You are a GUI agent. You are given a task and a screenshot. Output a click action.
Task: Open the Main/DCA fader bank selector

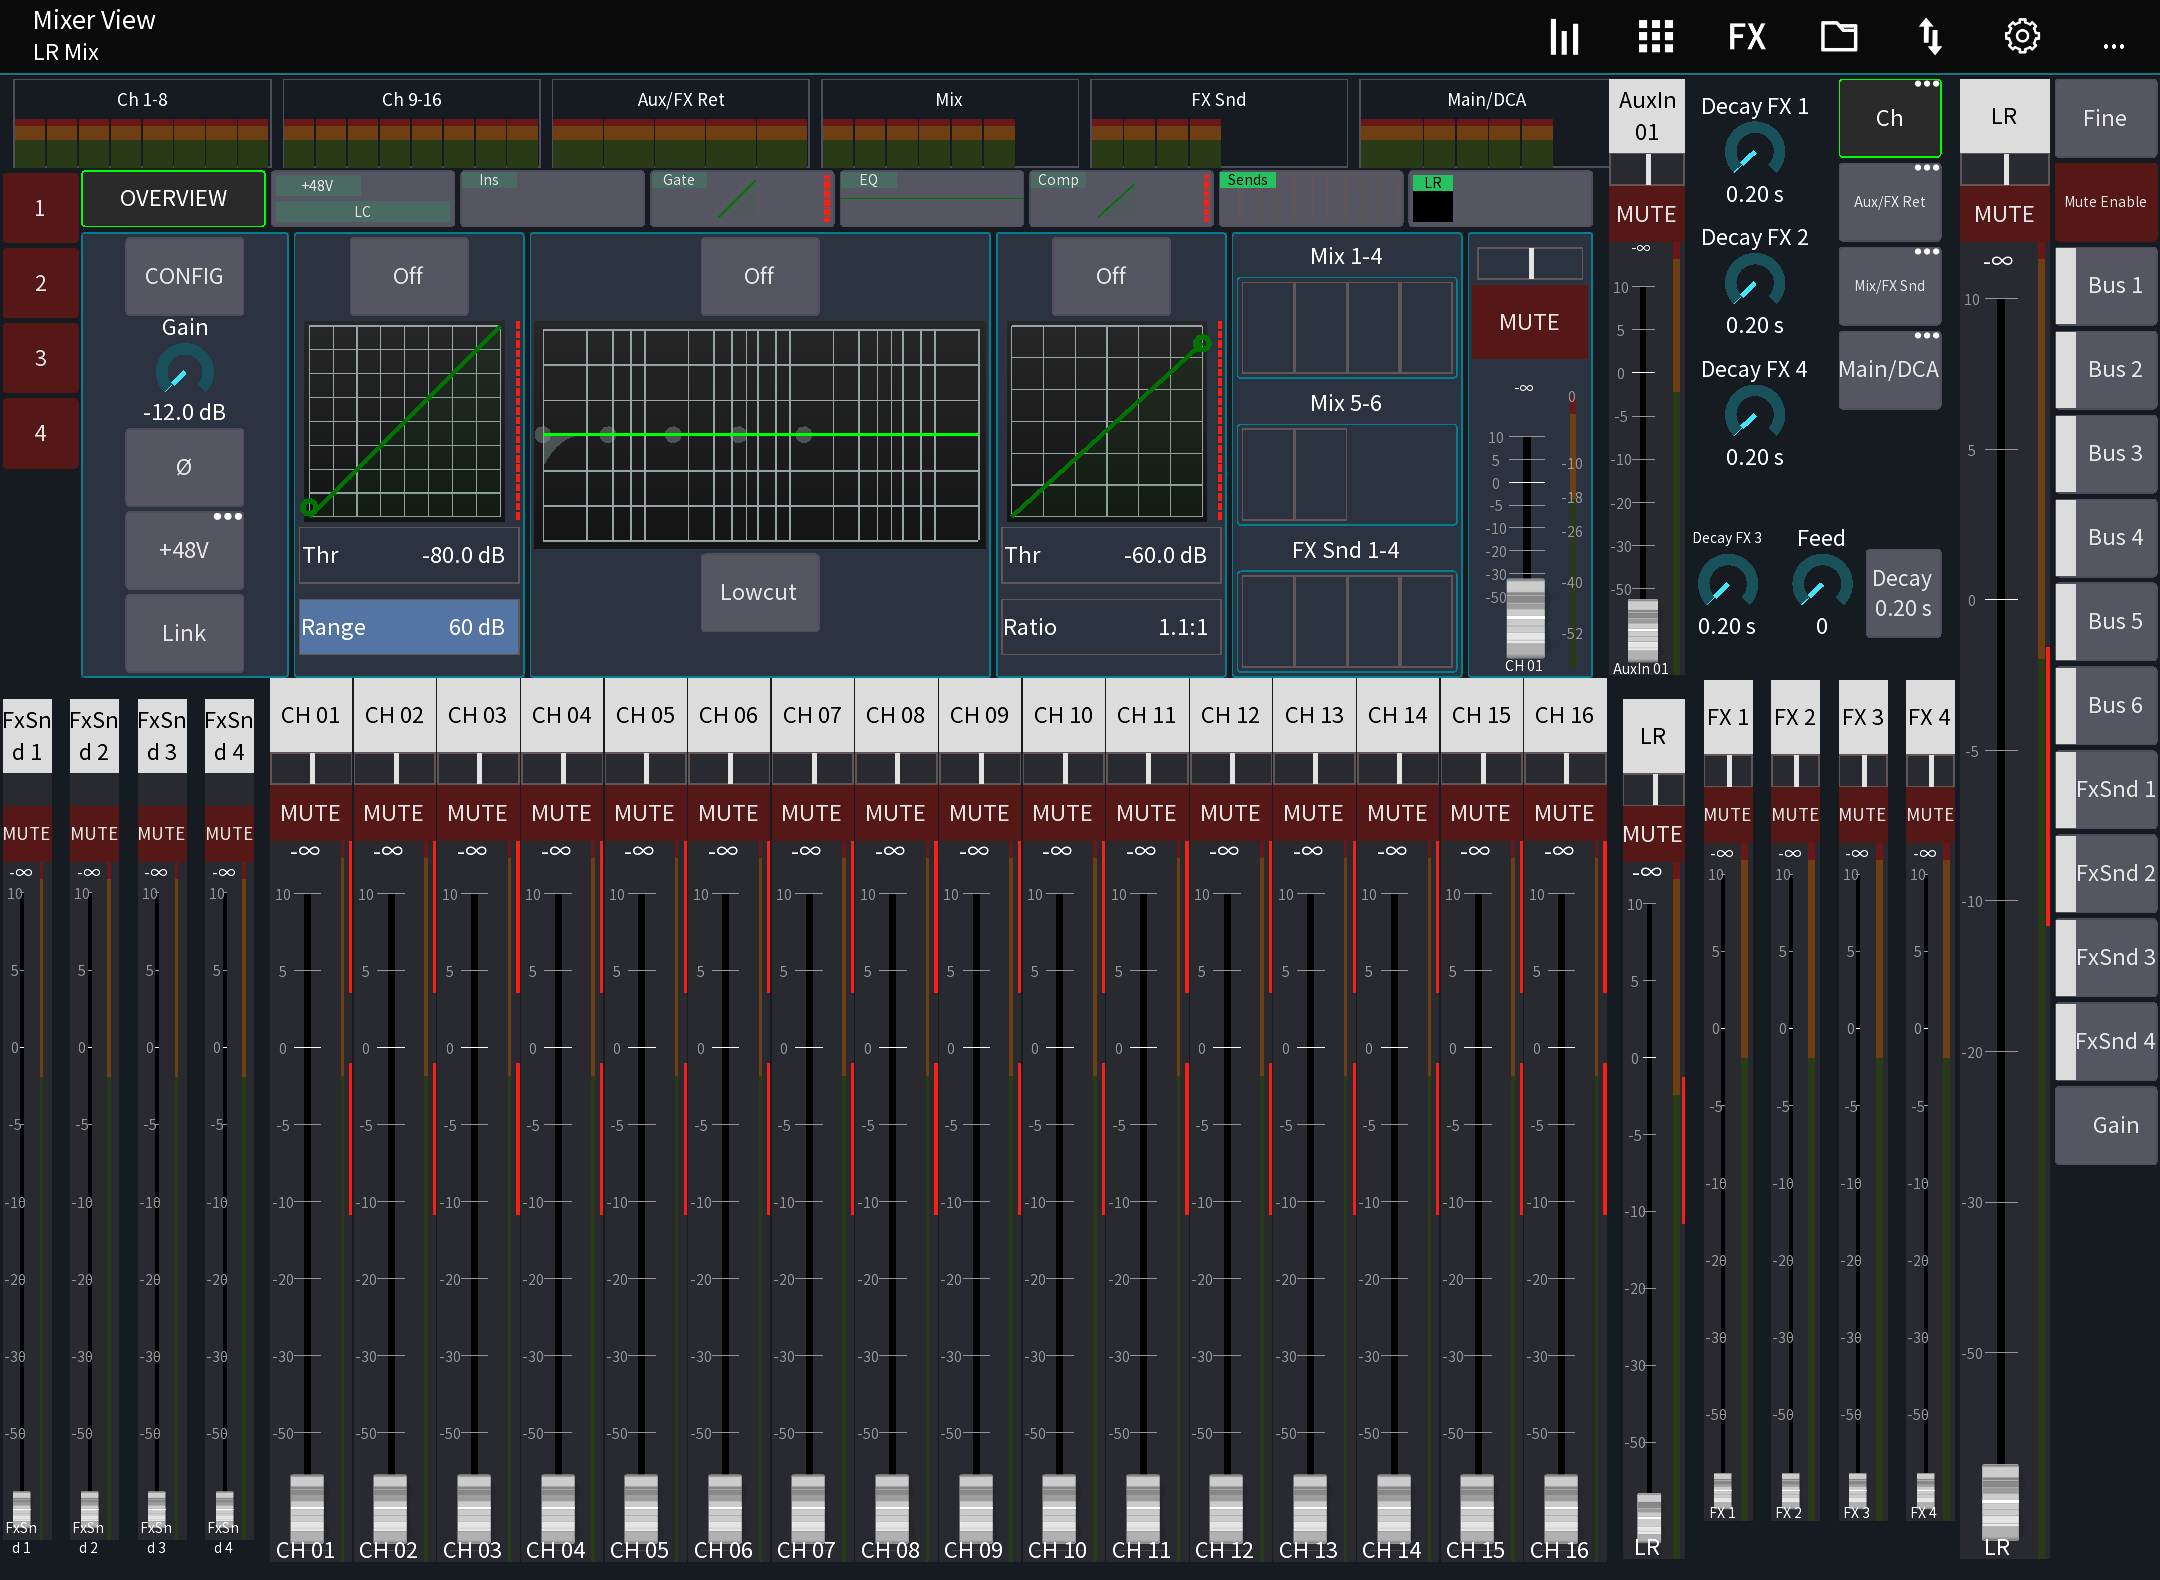point(1889,369)
